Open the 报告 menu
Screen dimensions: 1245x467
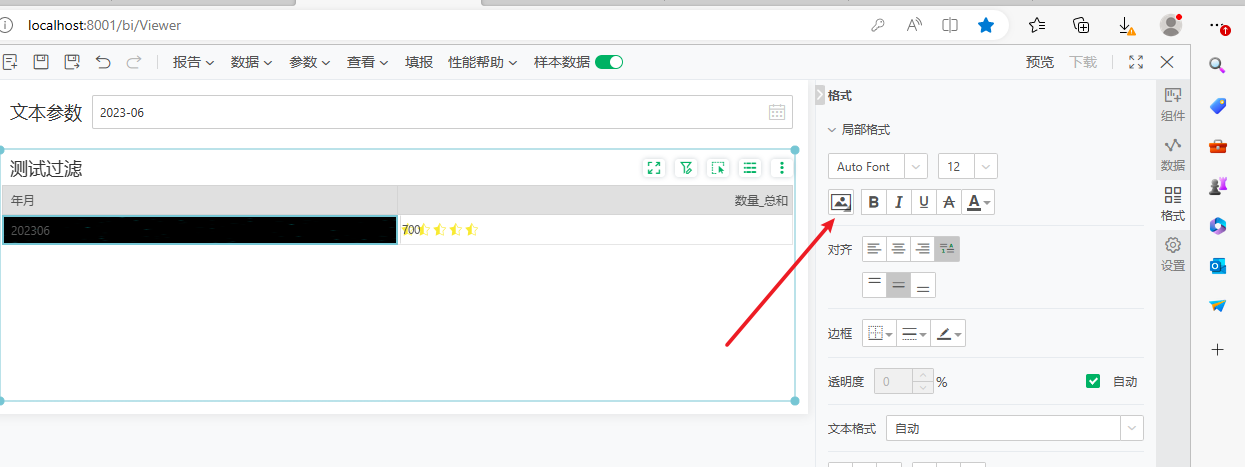tap(193, 62)
